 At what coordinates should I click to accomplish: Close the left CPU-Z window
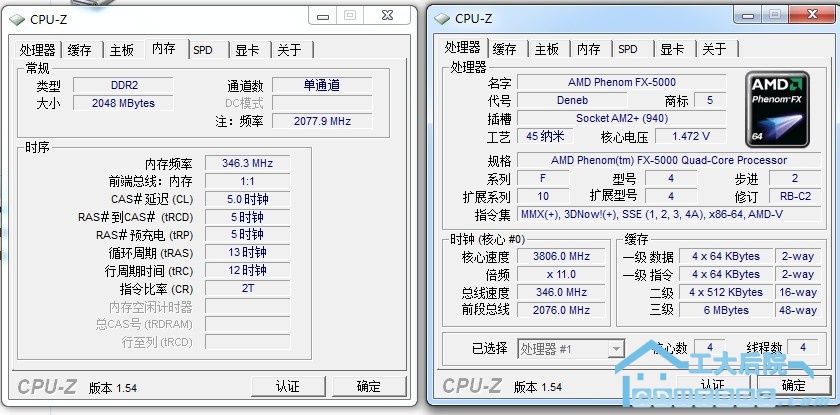tap(387, 16)
